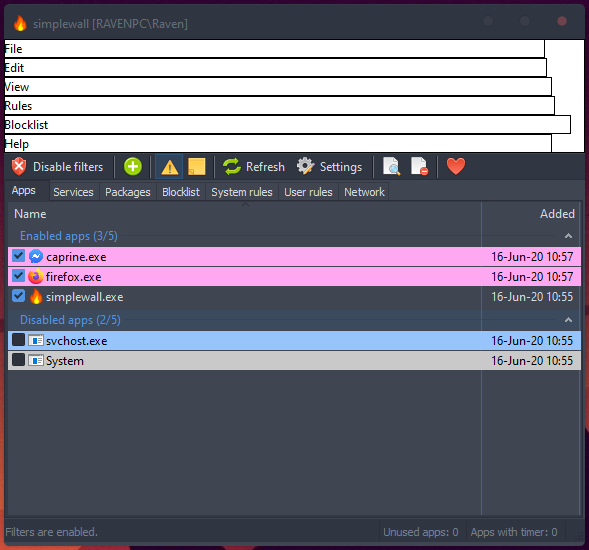Click the simplewall.exe added date 16-Jun-20 10:55
The image size is (589, 550).
tap(532, 297)
